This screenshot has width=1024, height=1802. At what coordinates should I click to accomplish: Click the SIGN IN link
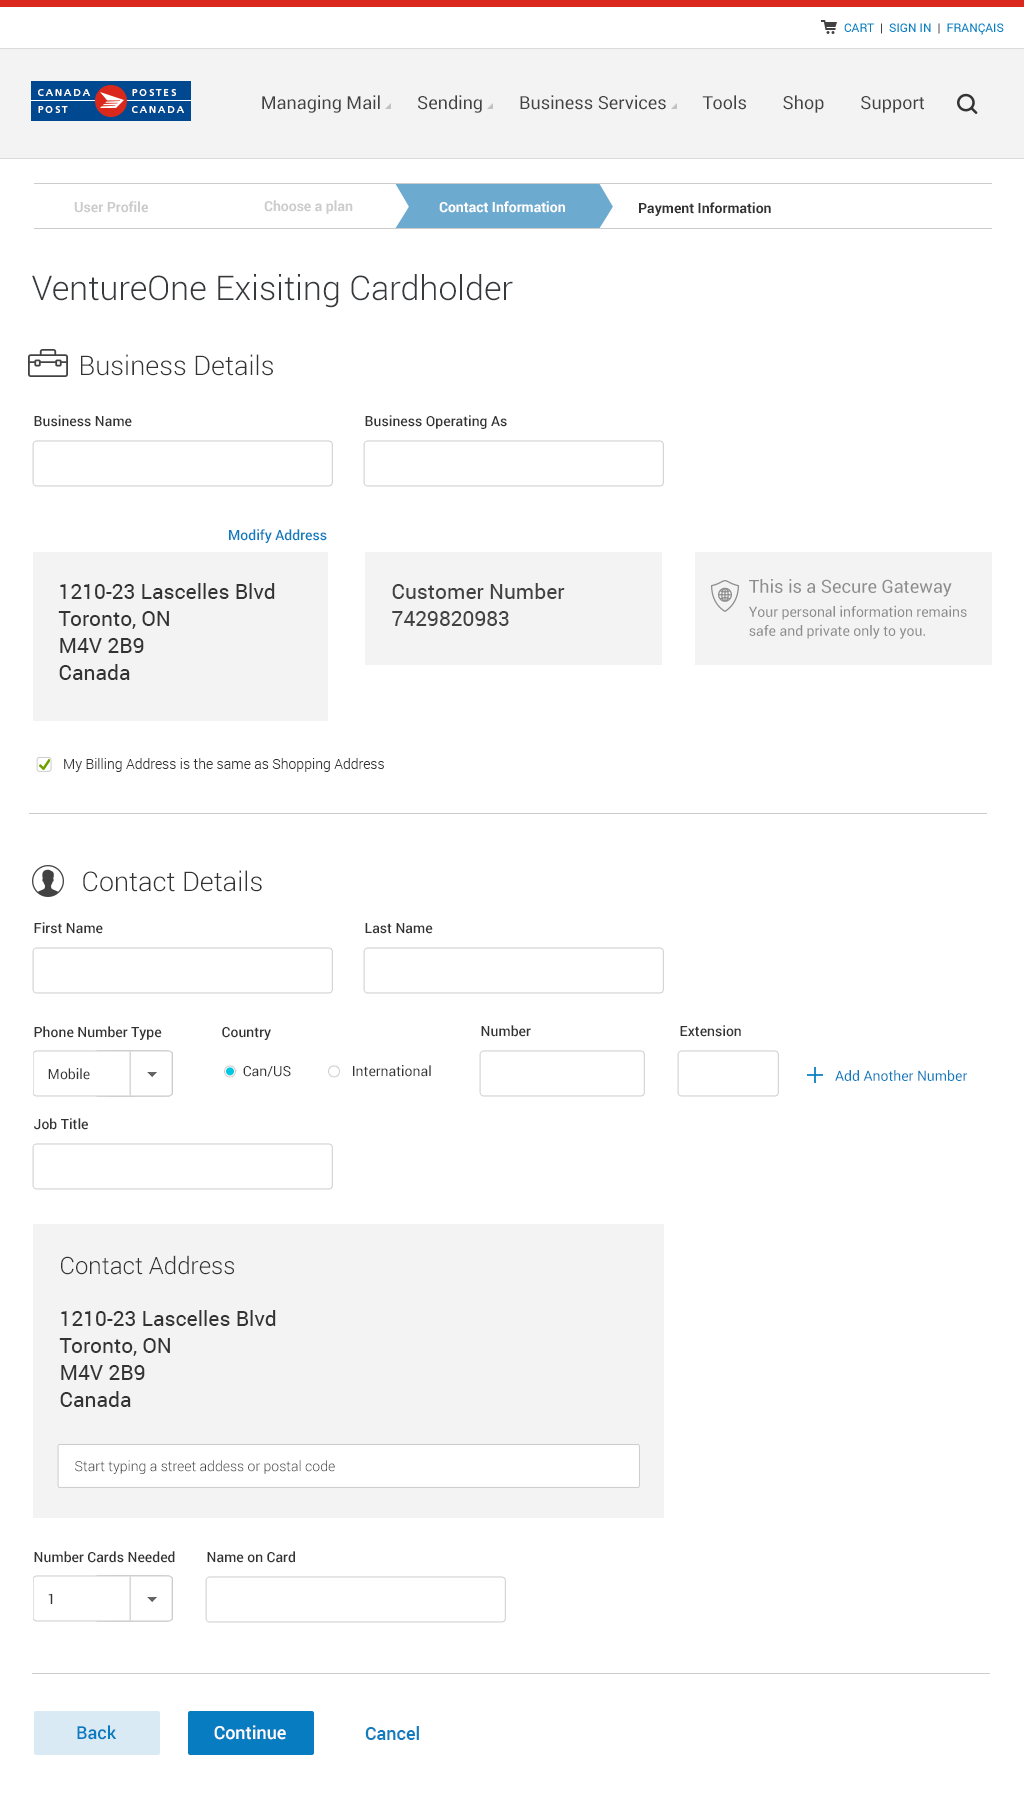coord(910,28)
